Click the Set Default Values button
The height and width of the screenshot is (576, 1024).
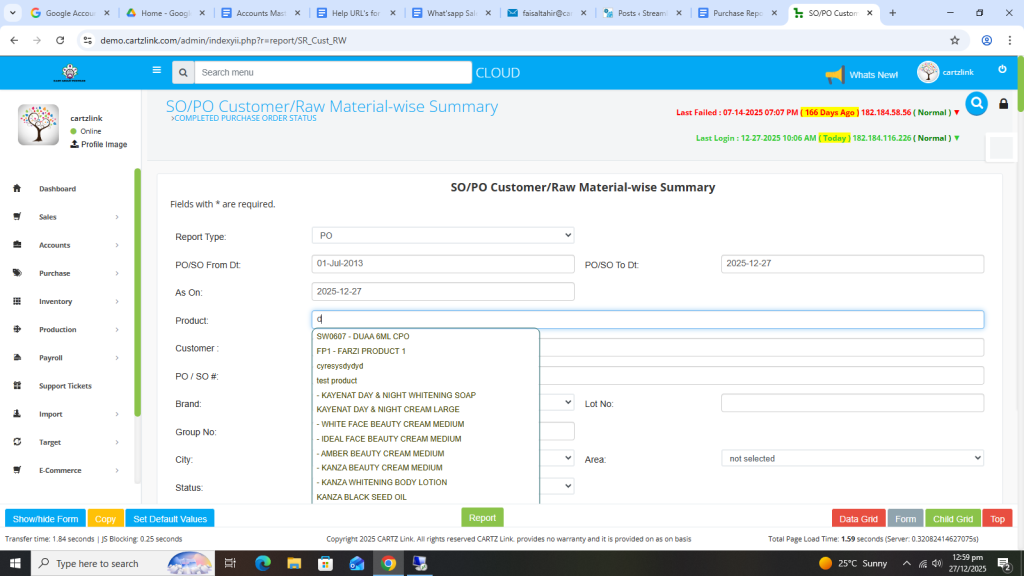click(x=170, y=519)
